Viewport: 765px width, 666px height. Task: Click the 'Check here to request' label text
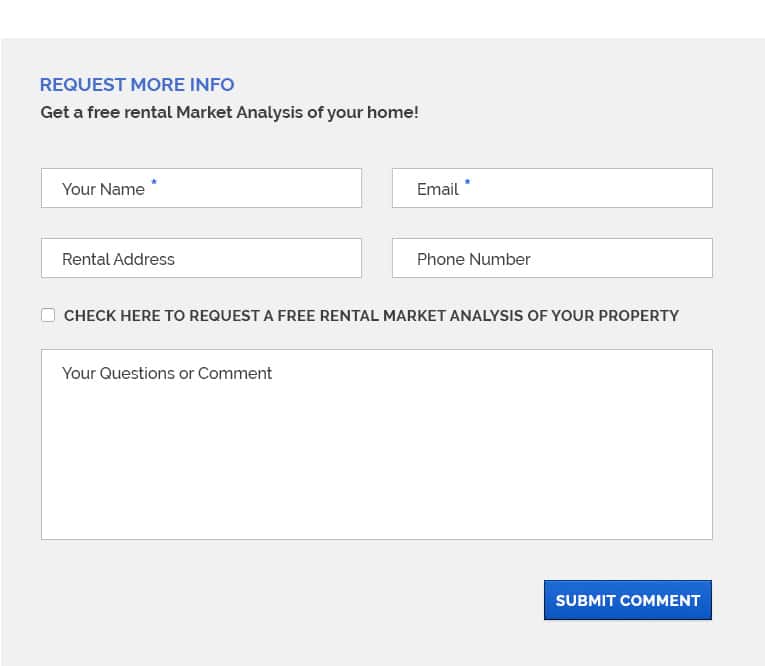tap(371, 316)
